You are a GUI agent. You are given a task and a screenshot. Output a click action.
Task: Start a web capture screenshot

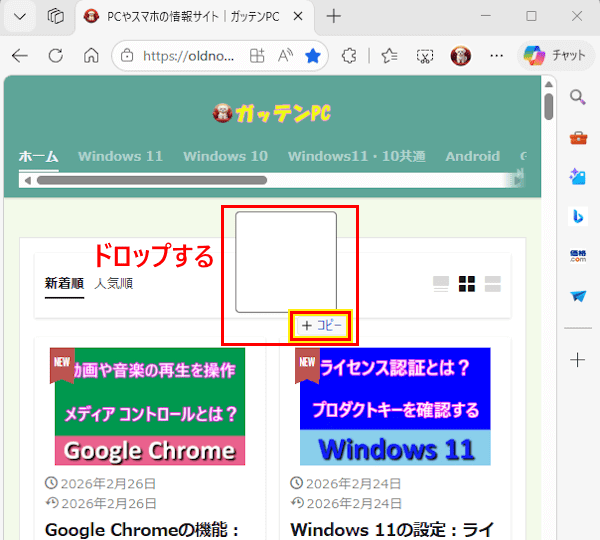point(425,56)
